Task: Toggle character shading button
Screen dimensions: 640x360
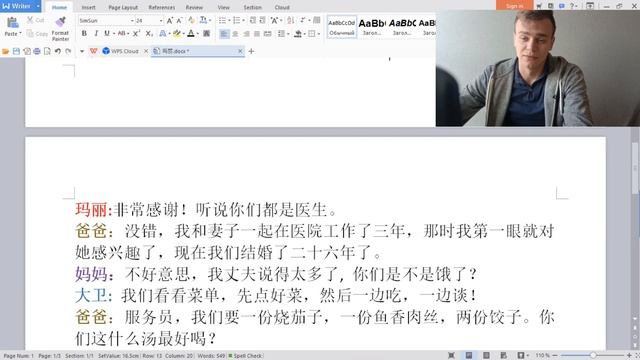Action: click(x=207, y=33)
